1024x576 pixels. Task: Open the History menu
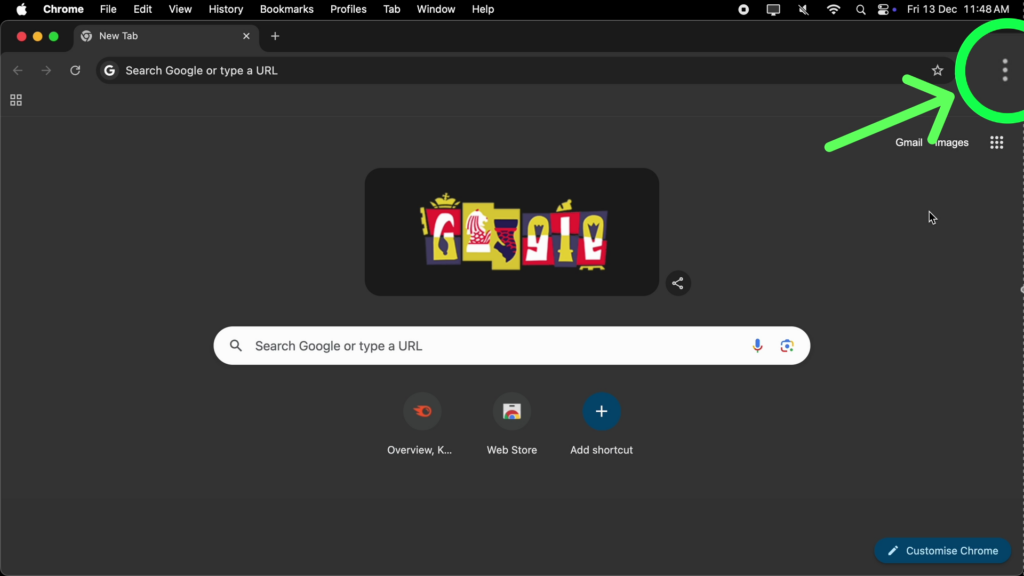[225, 9]
